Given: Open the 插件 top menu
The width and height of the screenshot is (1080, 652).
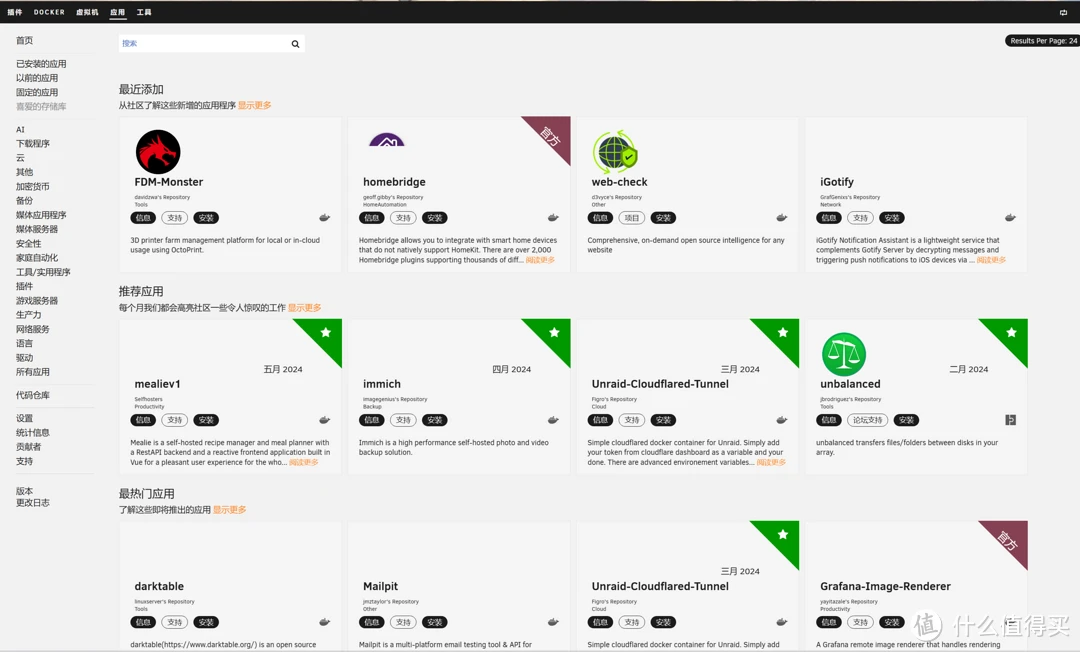Looking at the screenshot, I should (14, 12).
